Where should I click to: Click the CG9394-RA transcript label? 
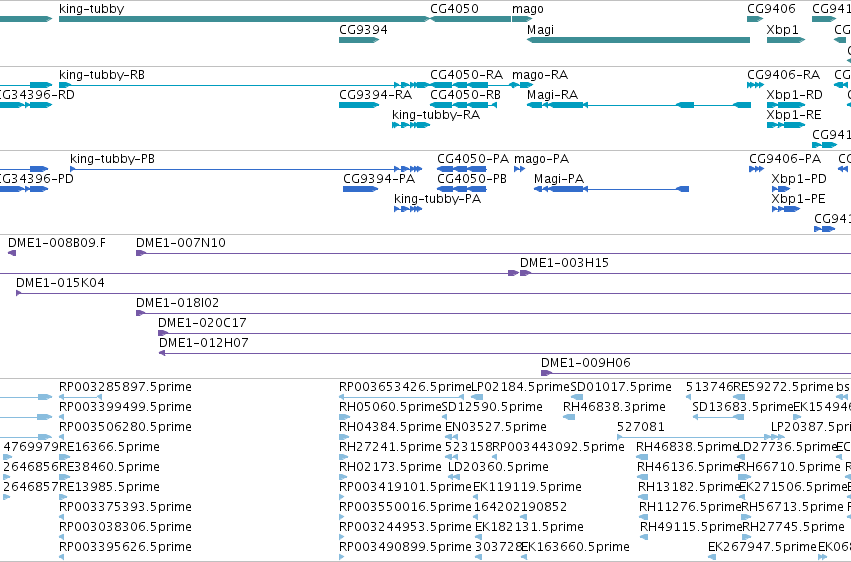(x=376, y=94)
